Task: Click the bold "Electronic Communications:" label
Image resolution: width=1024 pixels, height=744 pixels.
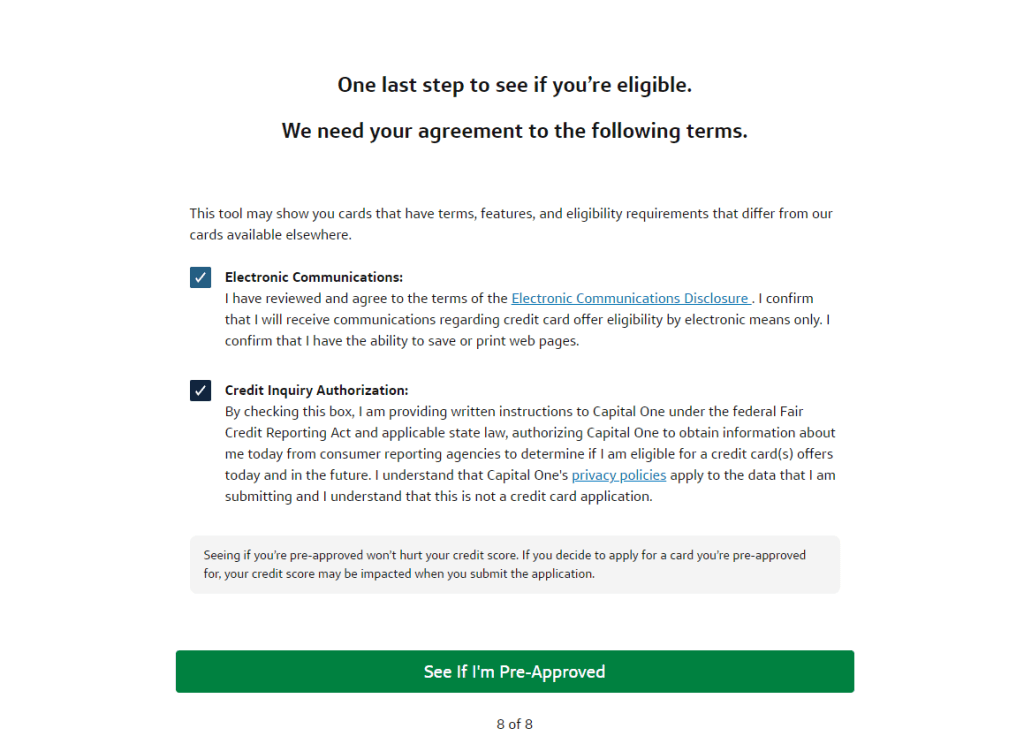Action: [x=313, y=277]
